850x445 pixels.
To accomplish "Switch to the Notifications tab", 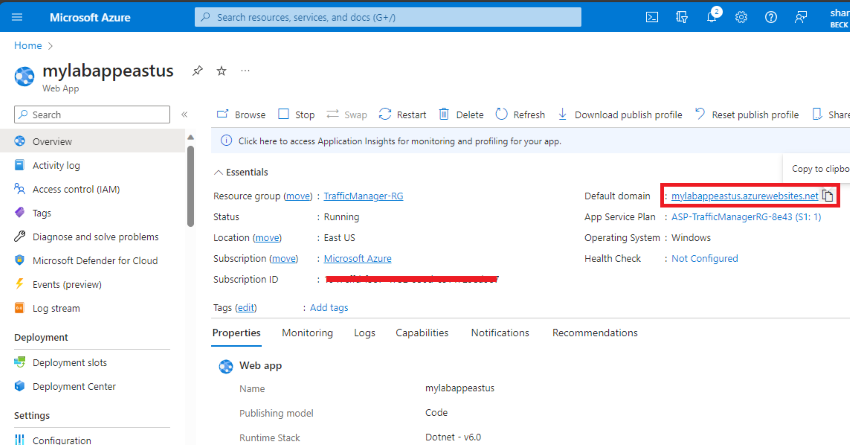I will (x=500, y=333).
